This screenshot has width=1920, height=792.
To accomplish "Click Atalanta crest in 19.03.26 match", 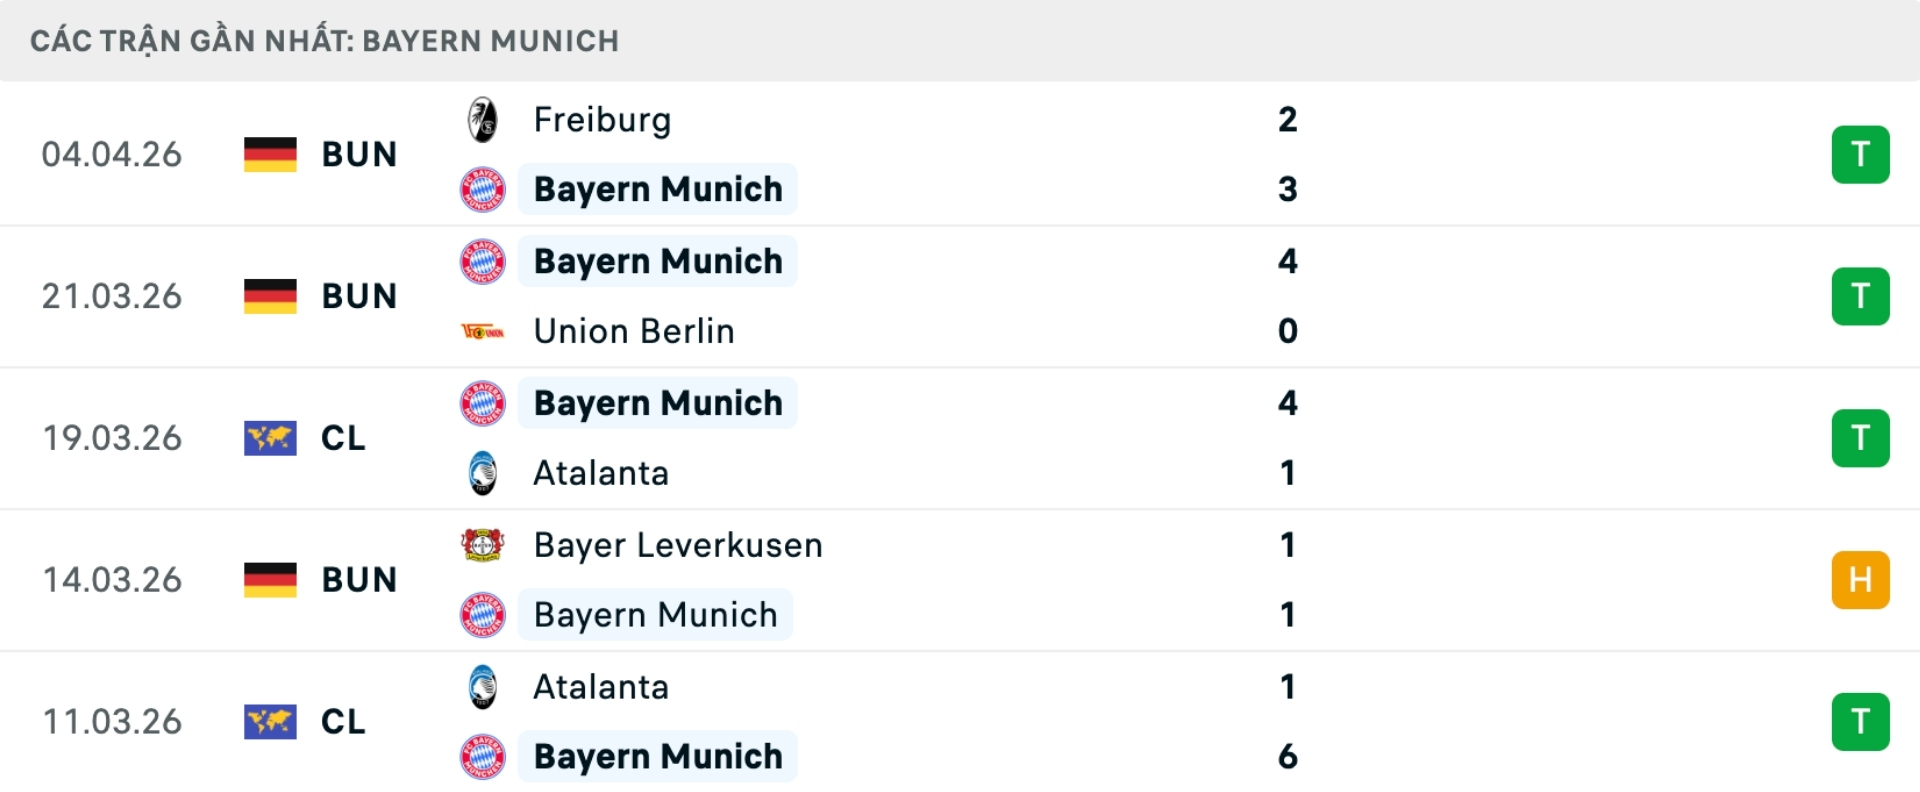I will [483, 473].
